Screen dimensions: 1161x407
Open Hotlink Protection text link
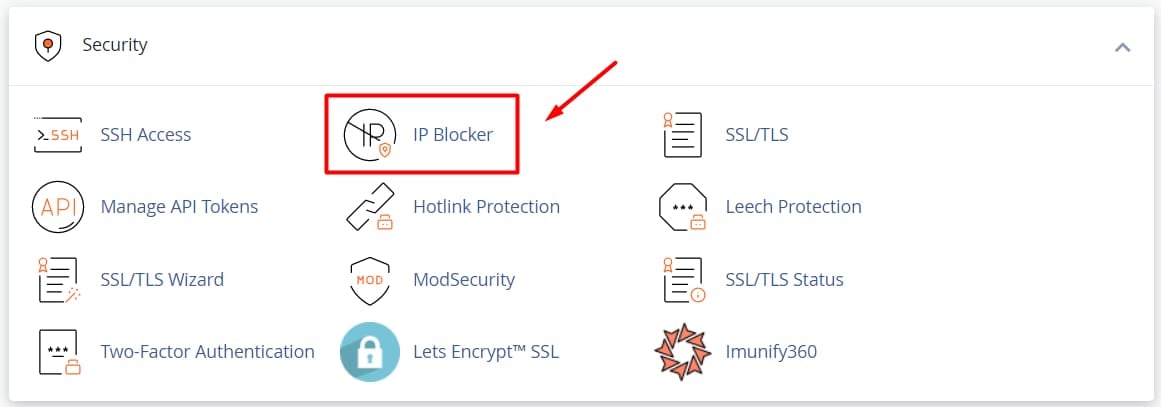pyautogui.click(x=486, y=207)
